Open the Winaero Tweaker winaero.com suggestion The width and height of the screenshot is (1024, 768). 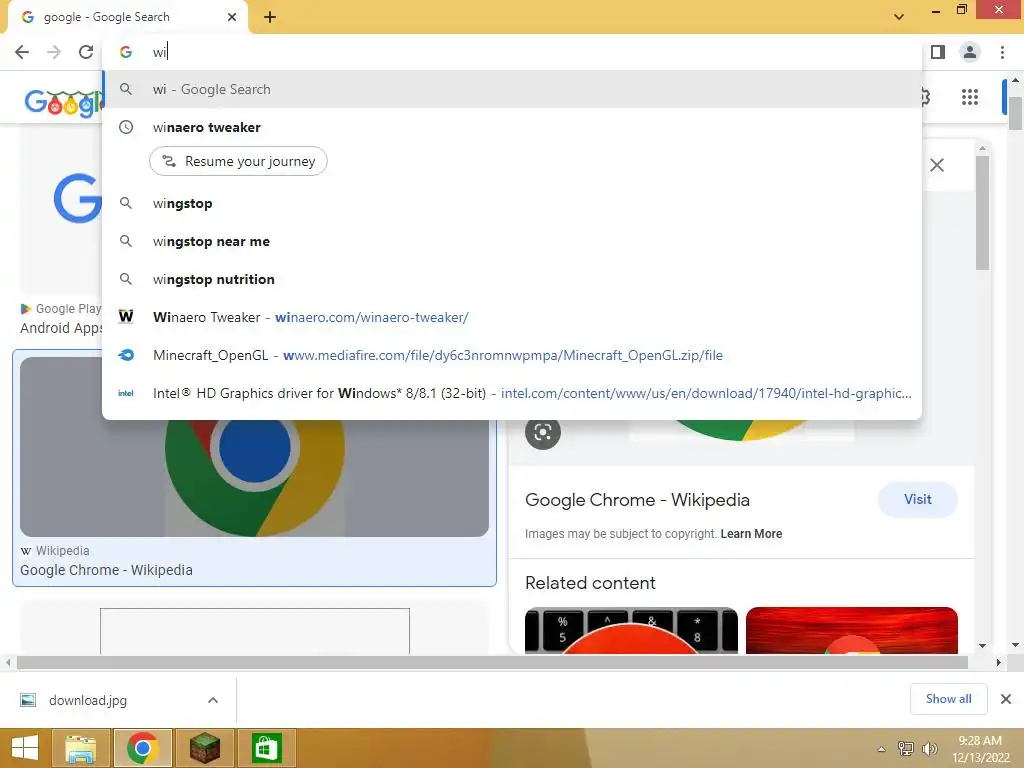point(513,317)
